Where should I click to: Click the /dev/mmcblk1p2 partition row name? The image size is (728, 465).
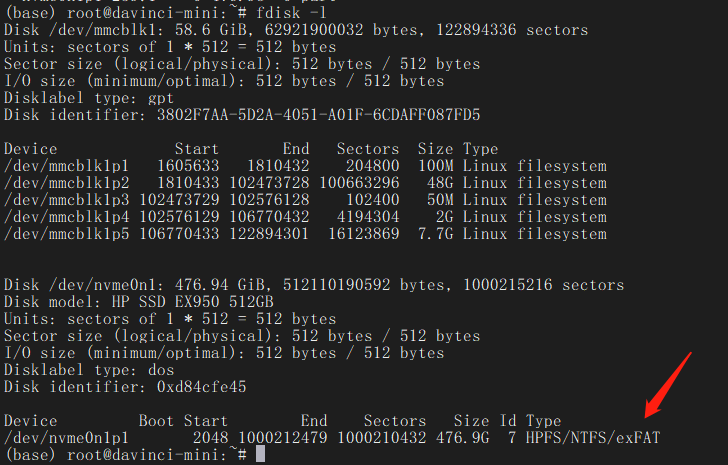[68, 183]
